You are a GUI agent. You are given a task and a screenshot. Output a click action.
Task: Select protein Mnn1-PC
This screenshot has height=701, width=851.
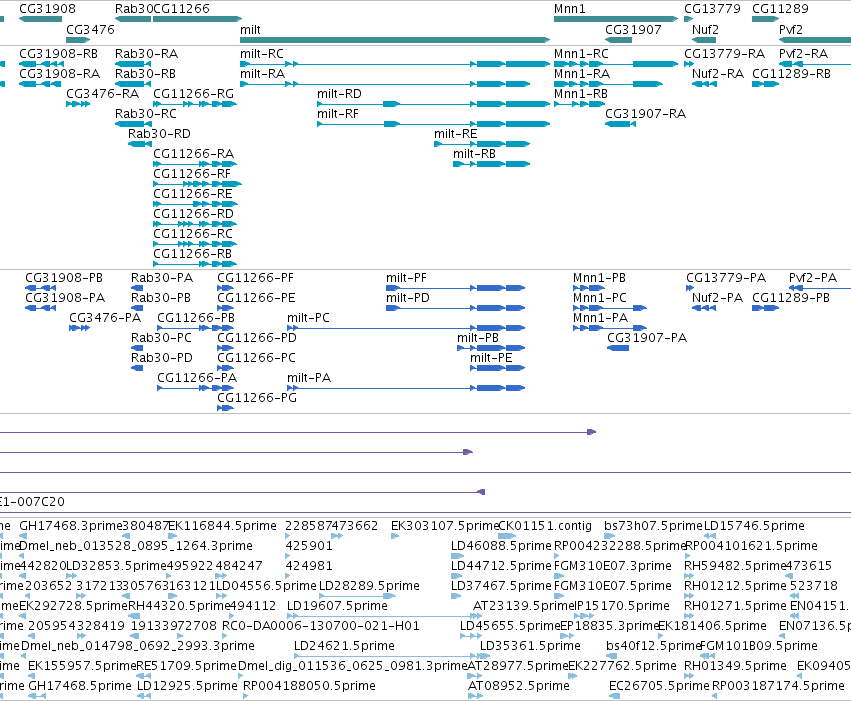tap(610, 308)
